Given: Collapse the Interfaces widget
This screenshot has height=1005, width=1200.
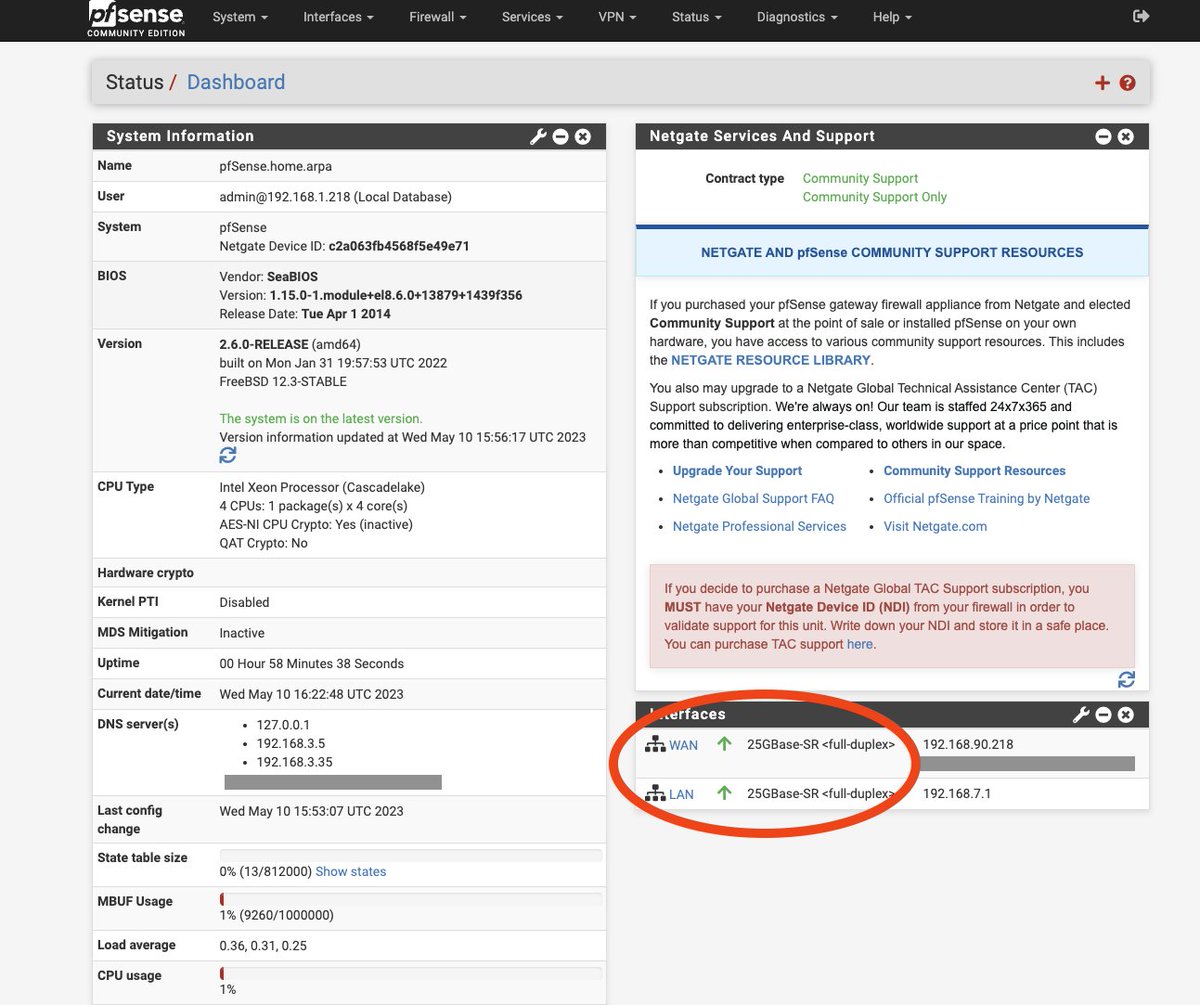Looking at the screenshot, I should (1104, 715).
